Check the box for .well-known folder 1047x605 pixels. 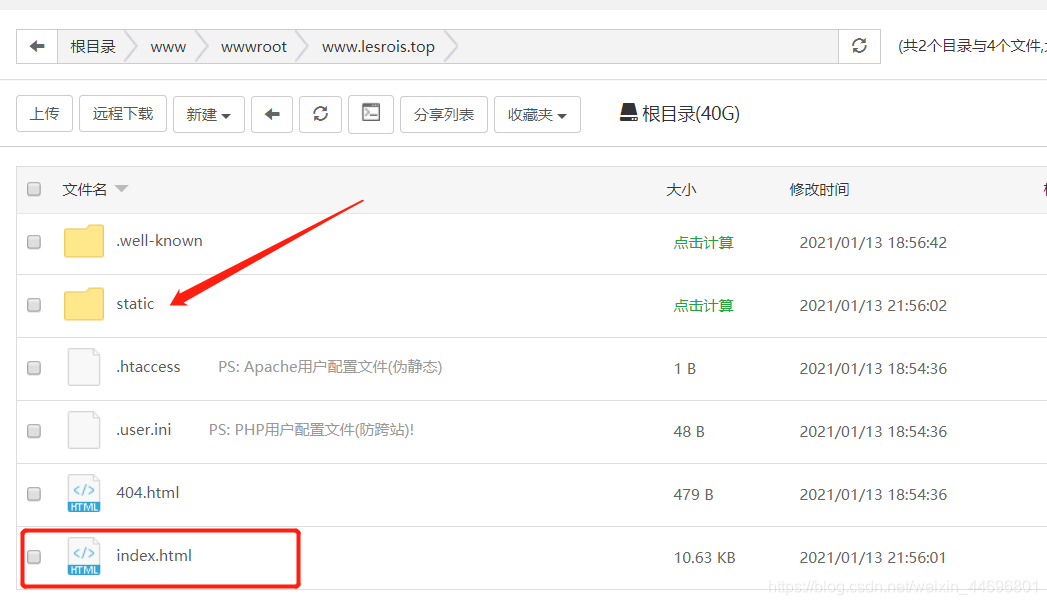click(x=34, y=242)
